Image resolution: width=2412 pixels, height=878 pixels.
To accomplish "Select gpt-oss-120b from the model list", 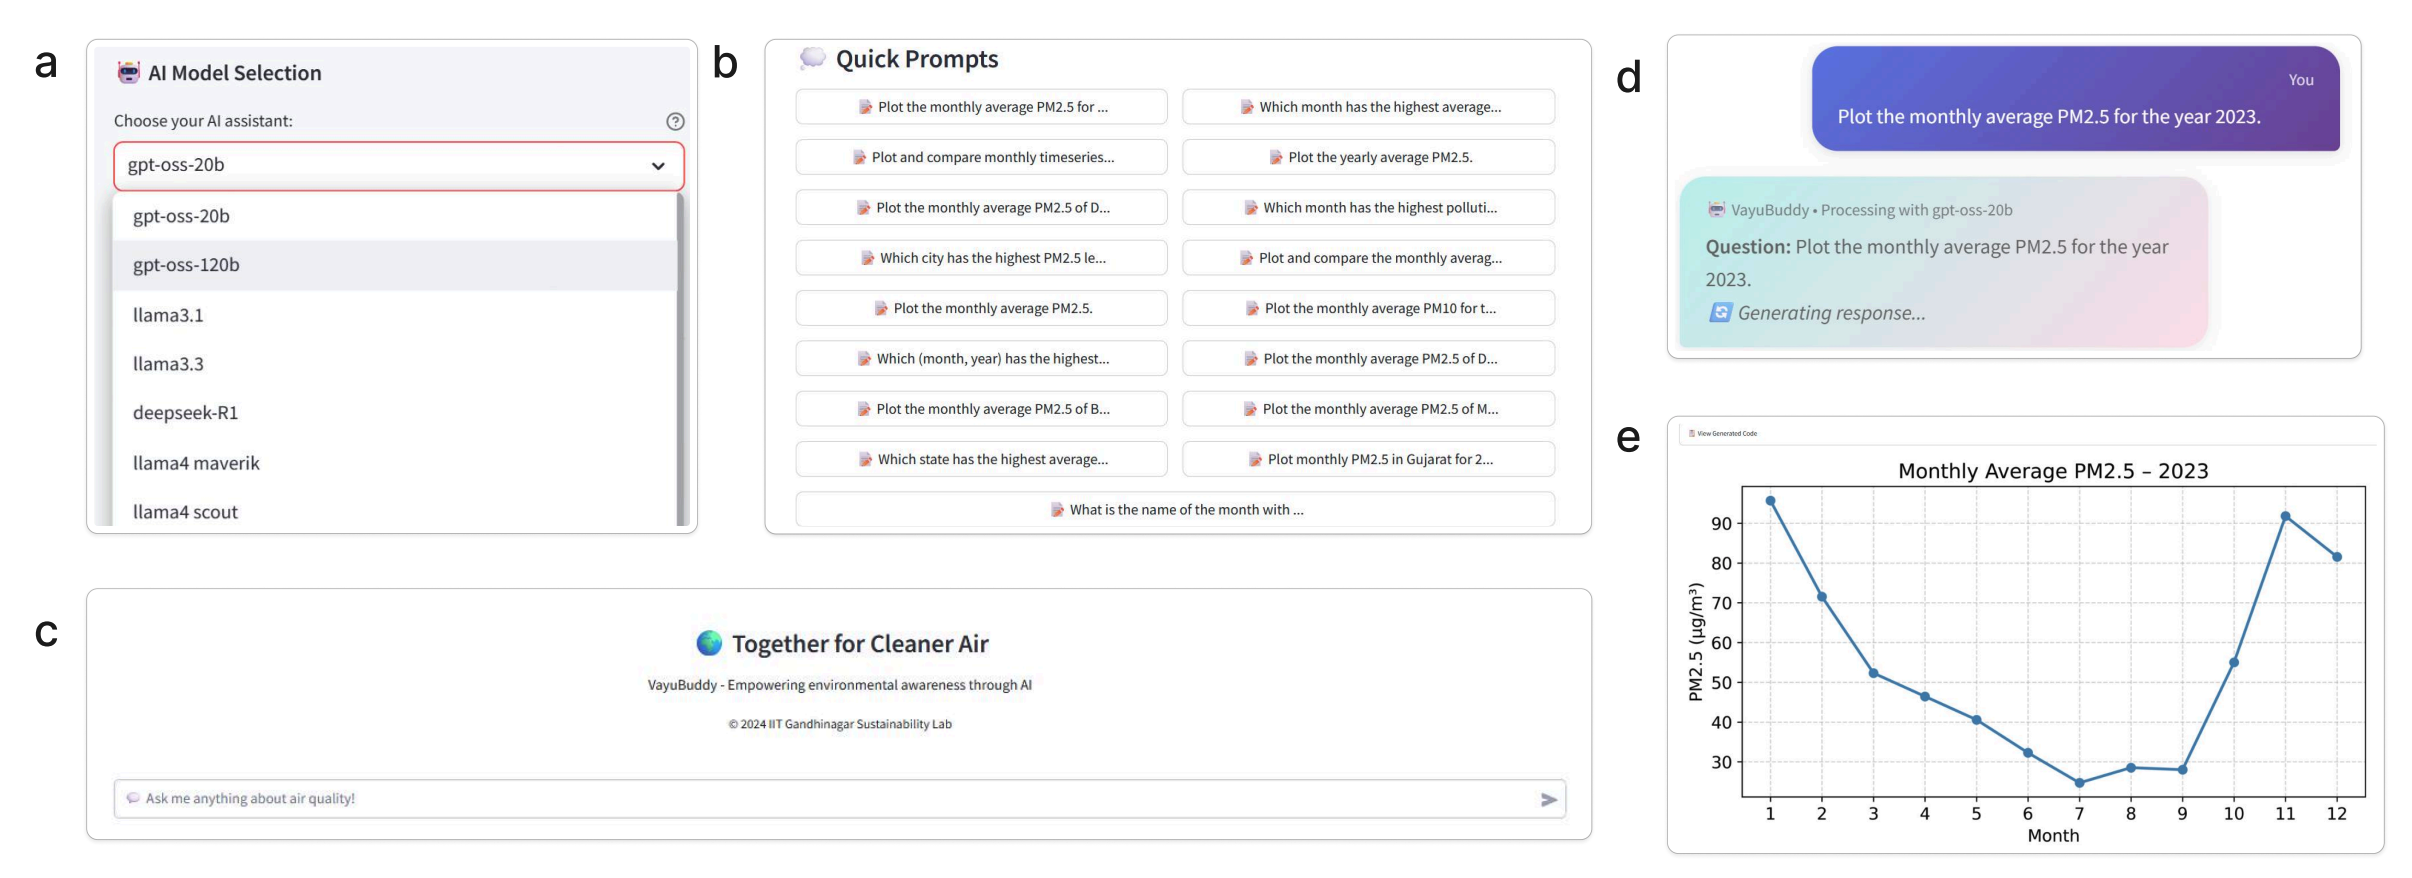I will coord(186,265).
